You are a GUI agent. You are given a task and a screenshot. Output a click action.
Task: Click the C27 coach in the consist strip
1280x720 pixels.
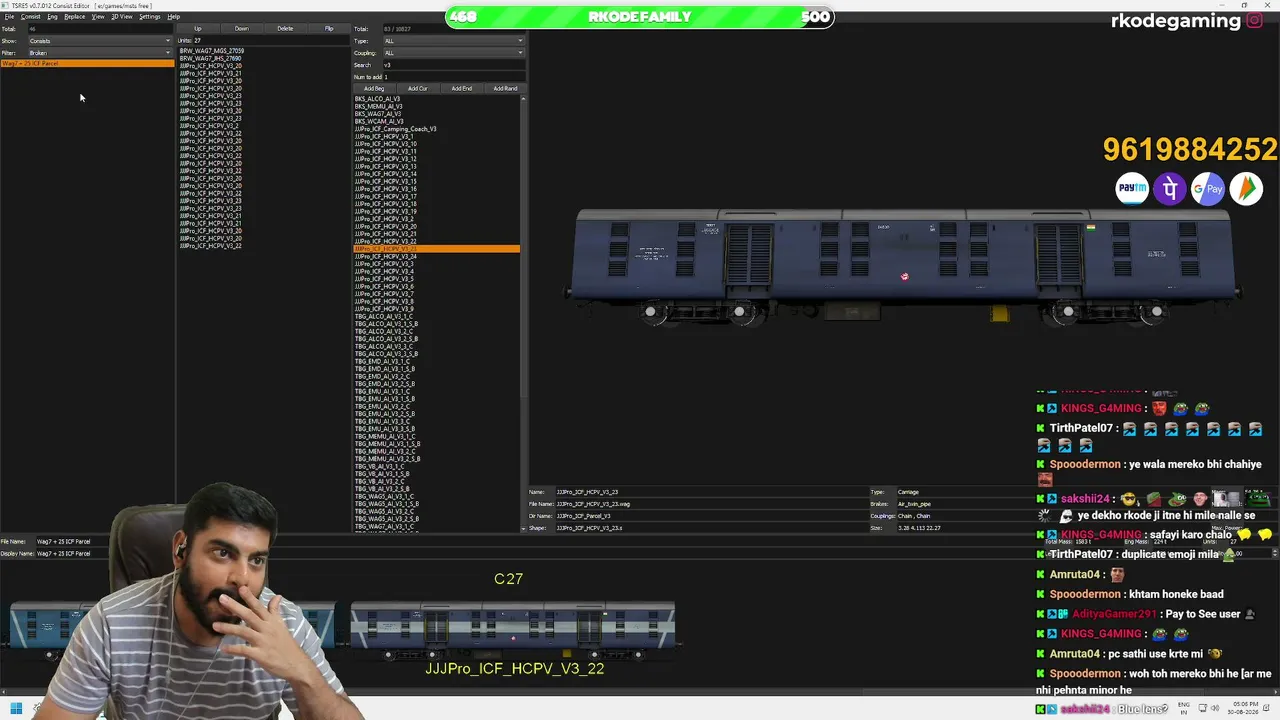point(512,630)
